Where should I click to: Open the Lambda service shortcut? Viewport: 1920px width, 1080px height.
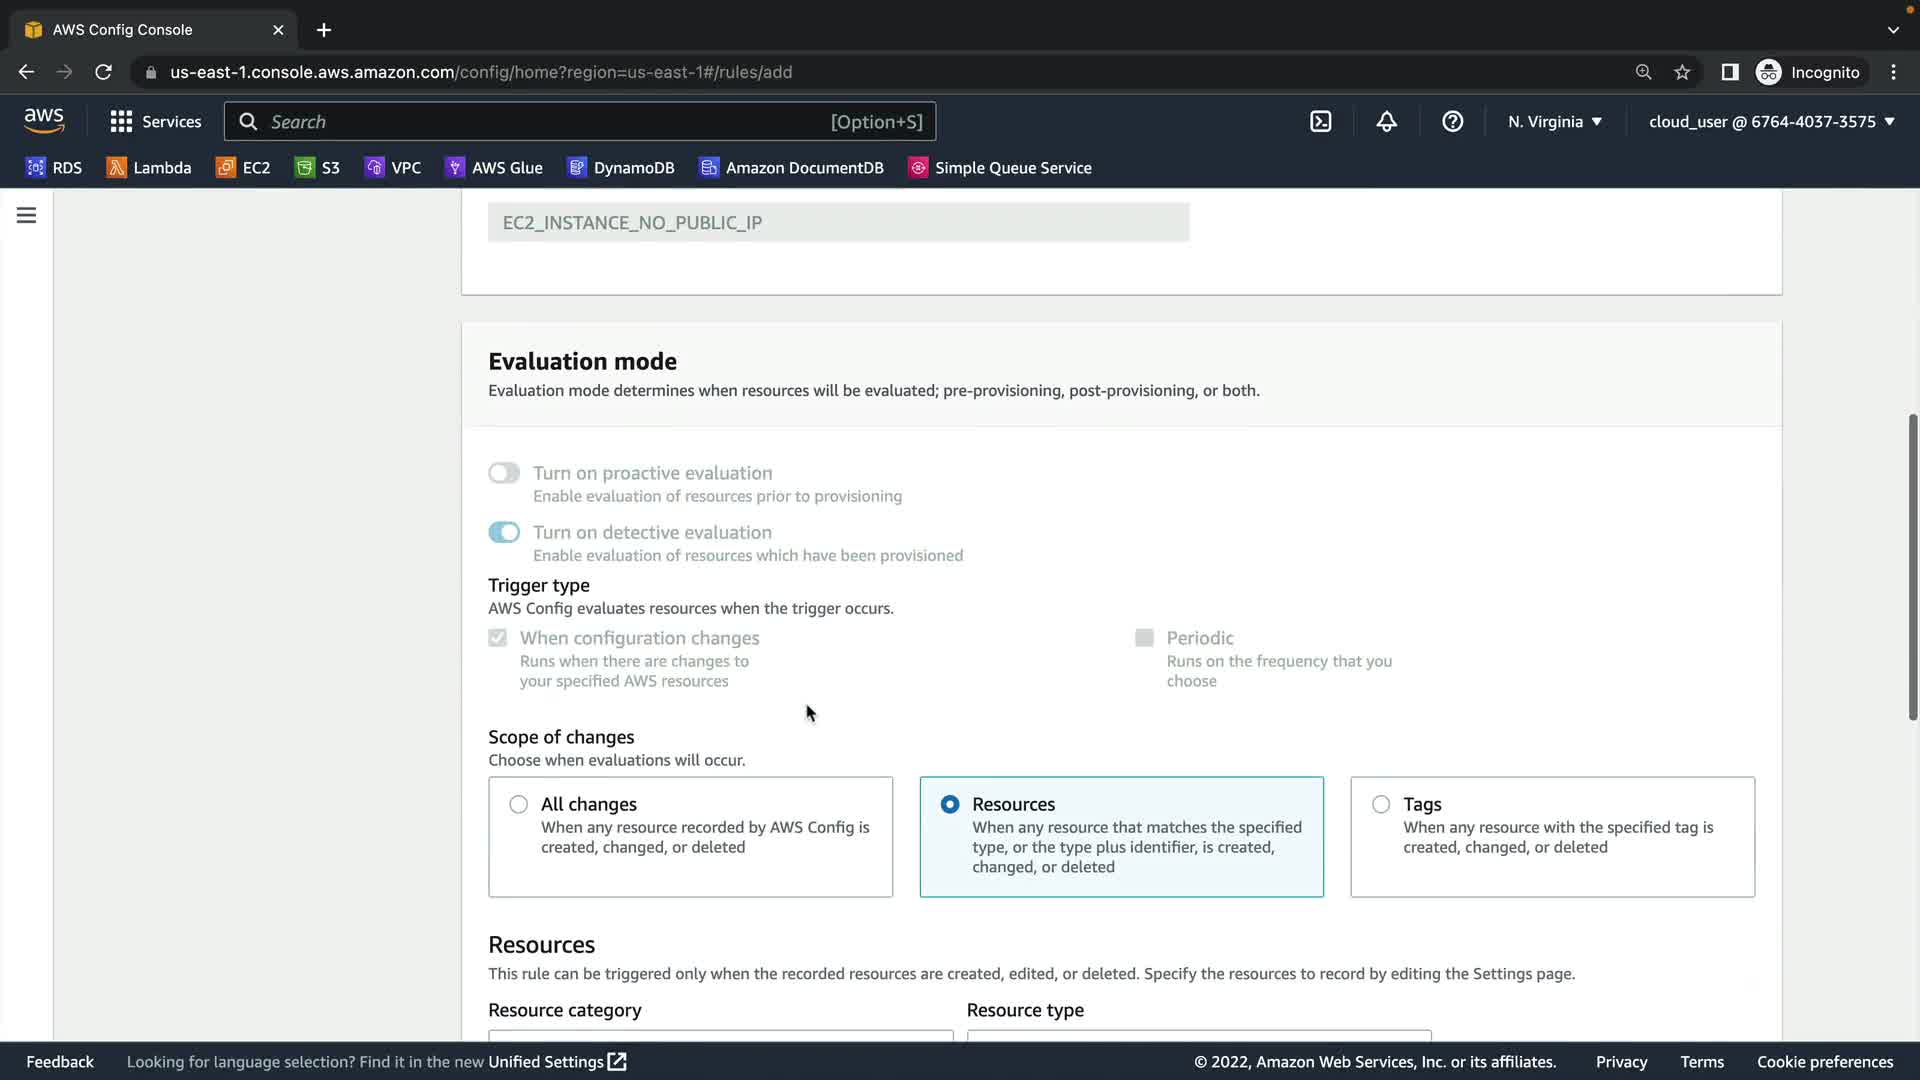coord(149,167)
